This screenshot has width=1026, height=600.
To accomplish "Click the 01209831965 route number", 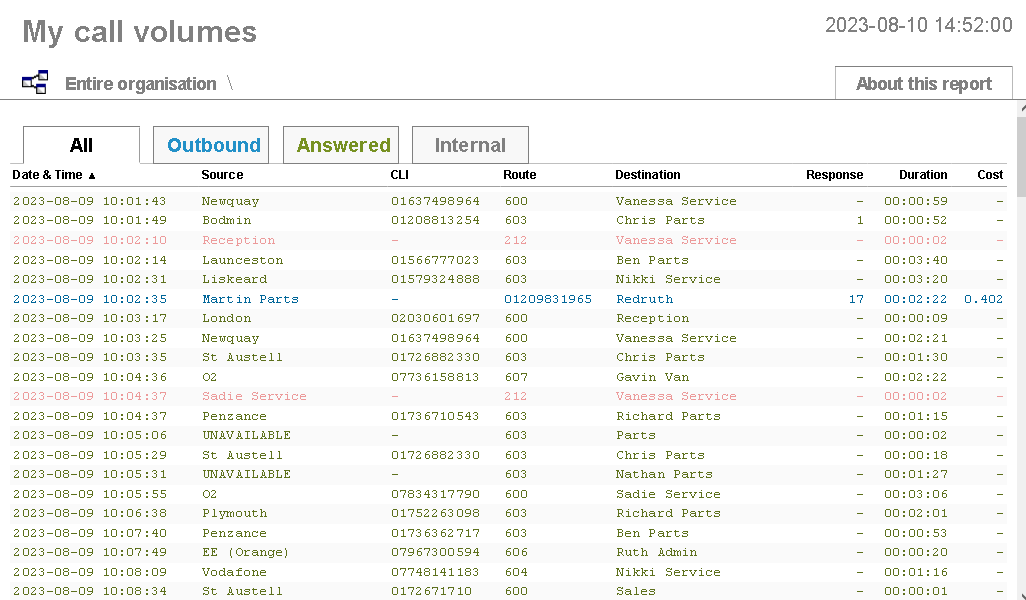I will pyautogui.click(x=547, y=299).
